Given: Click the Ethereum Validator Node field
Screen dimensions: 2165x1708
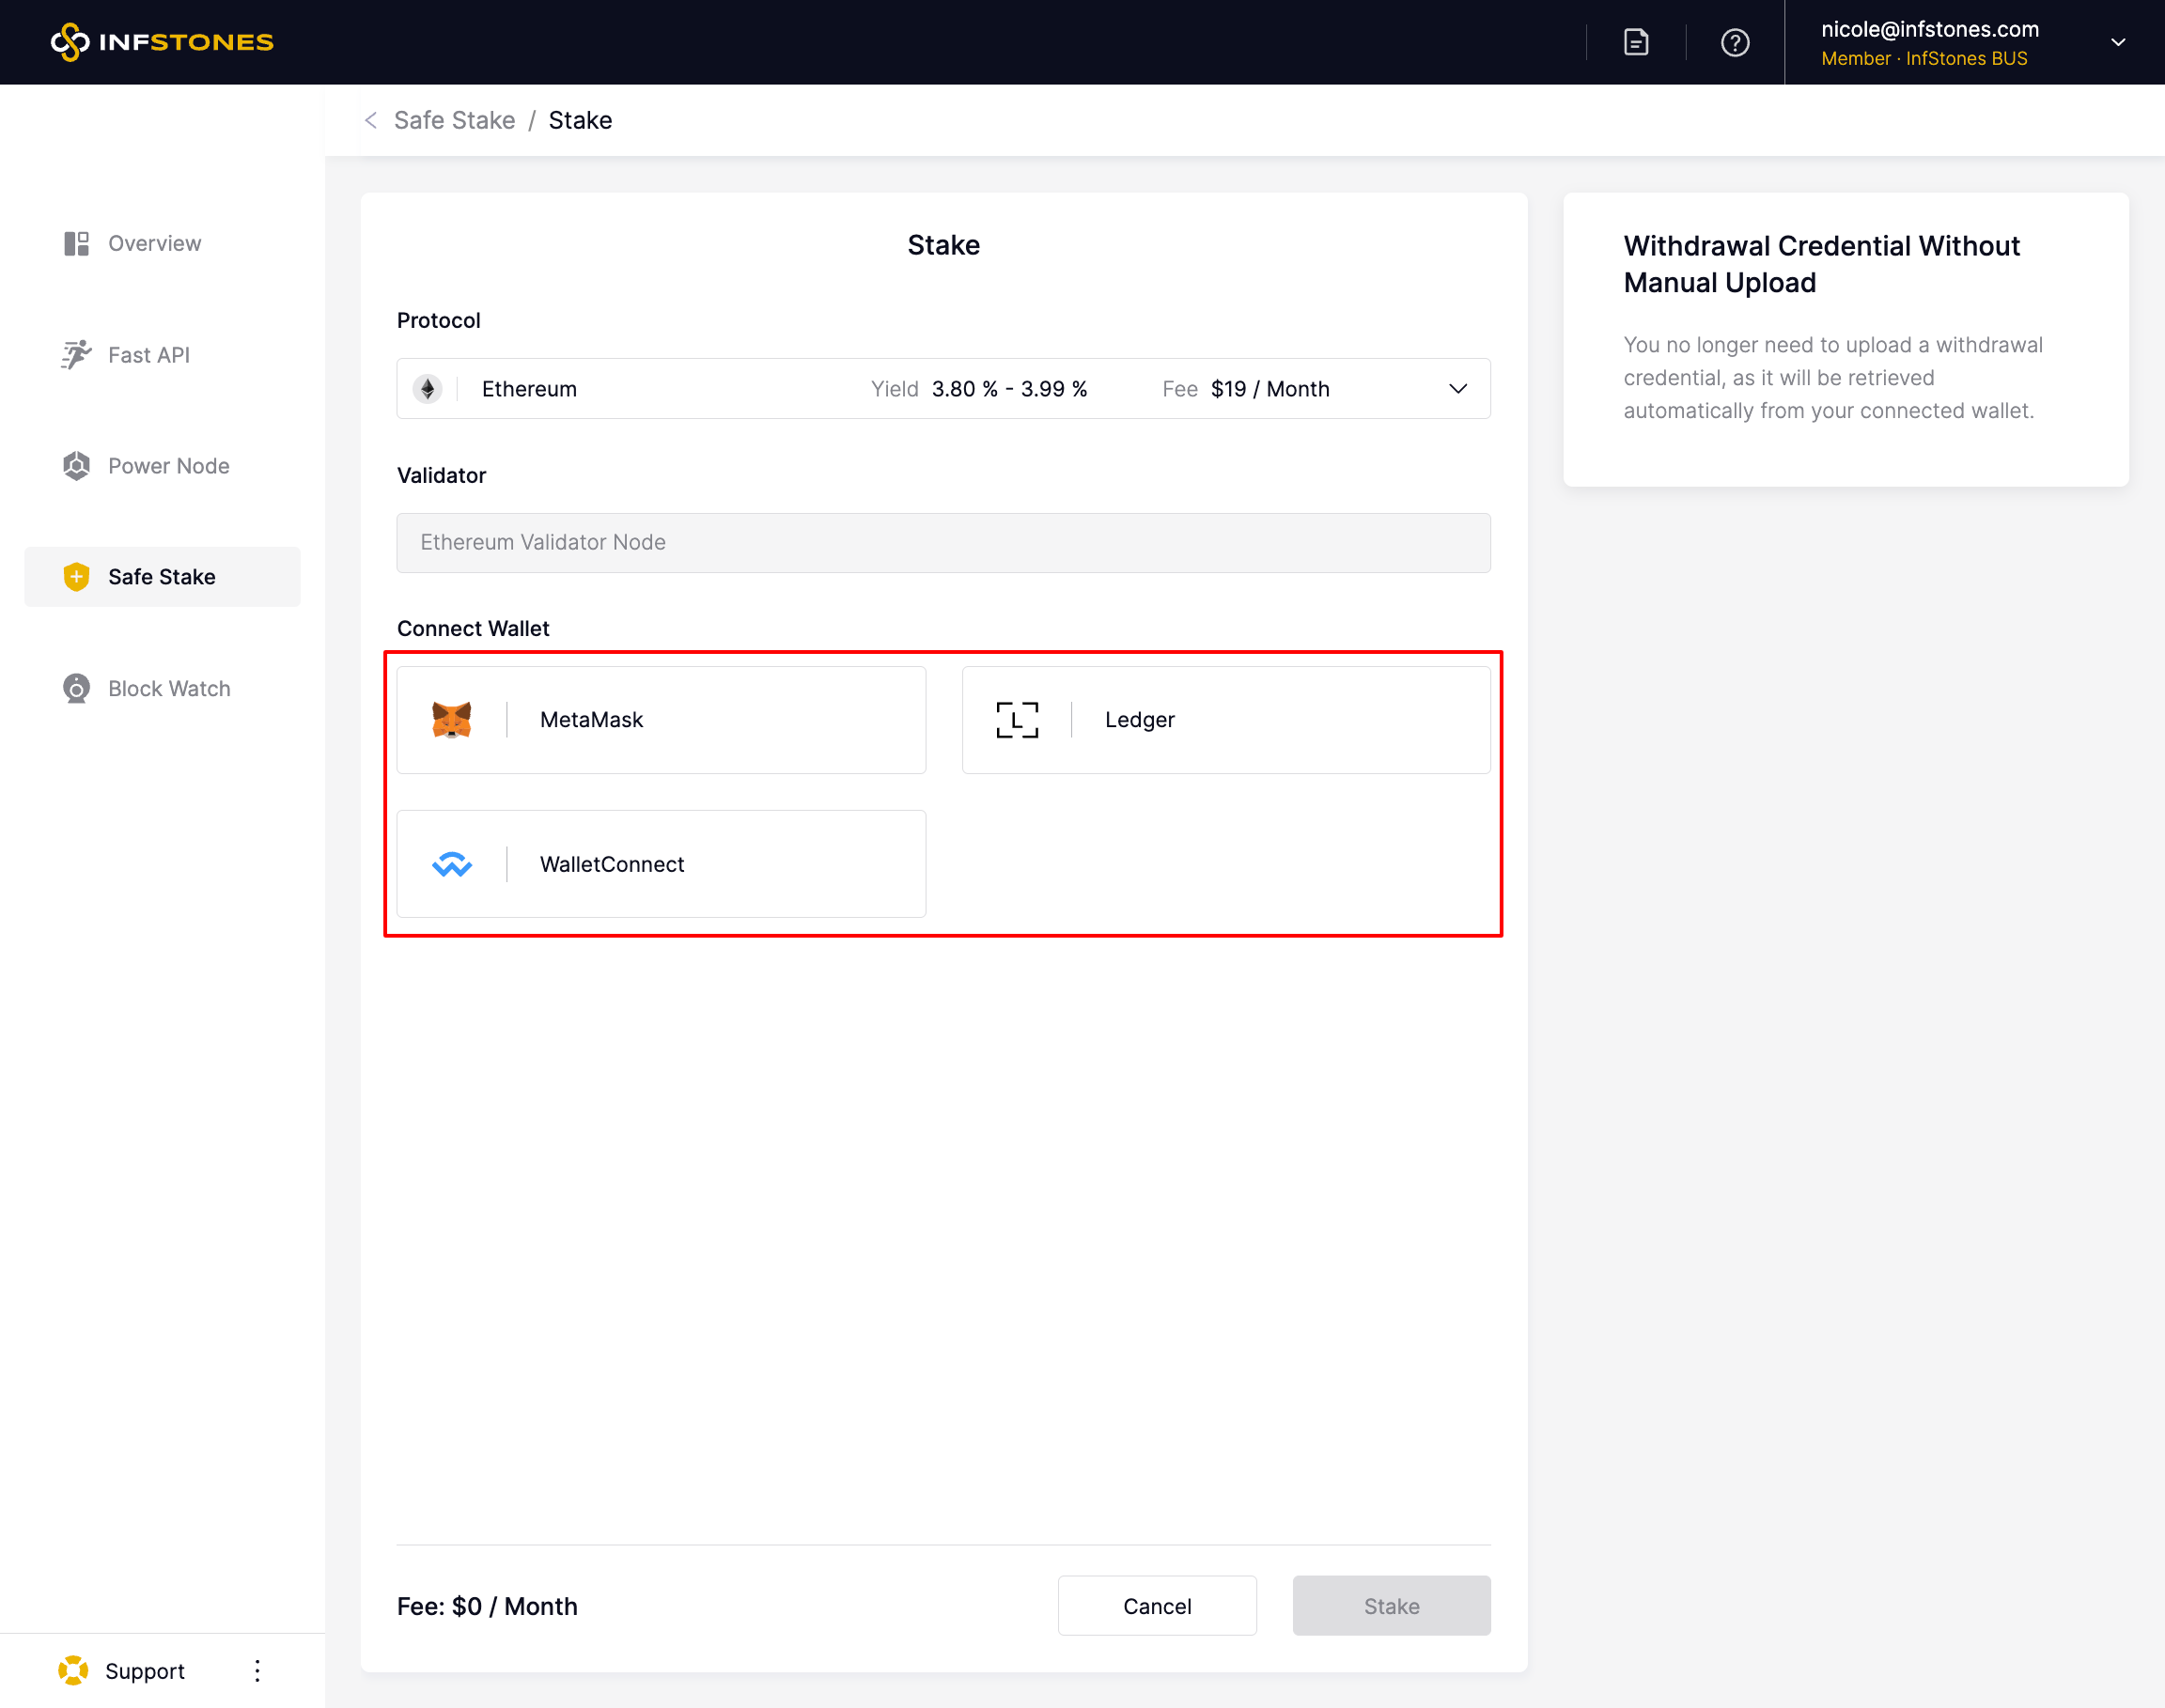Looking at the screenshot, I should click(943, 542).
